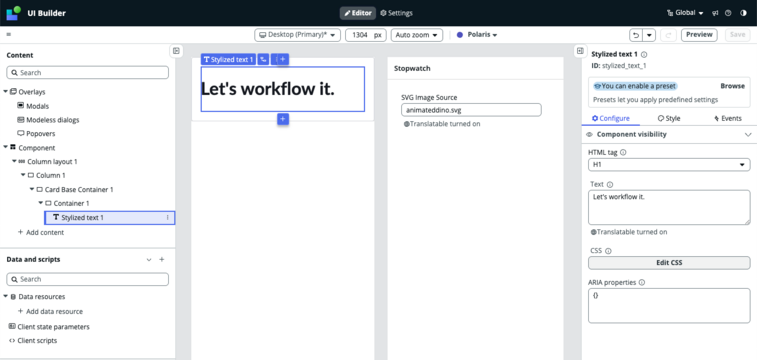Click the eye icon beside Component visibility
The width and height of the screenshot is (757, 360).
589,135
